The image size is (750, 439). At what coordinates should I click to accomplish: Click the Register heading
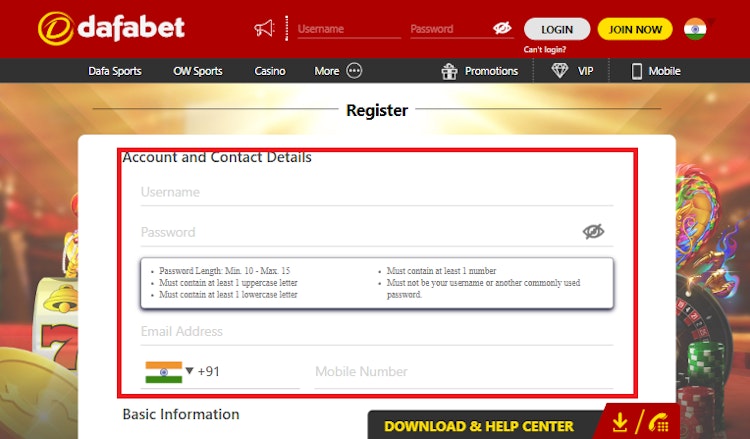(377, 110)
